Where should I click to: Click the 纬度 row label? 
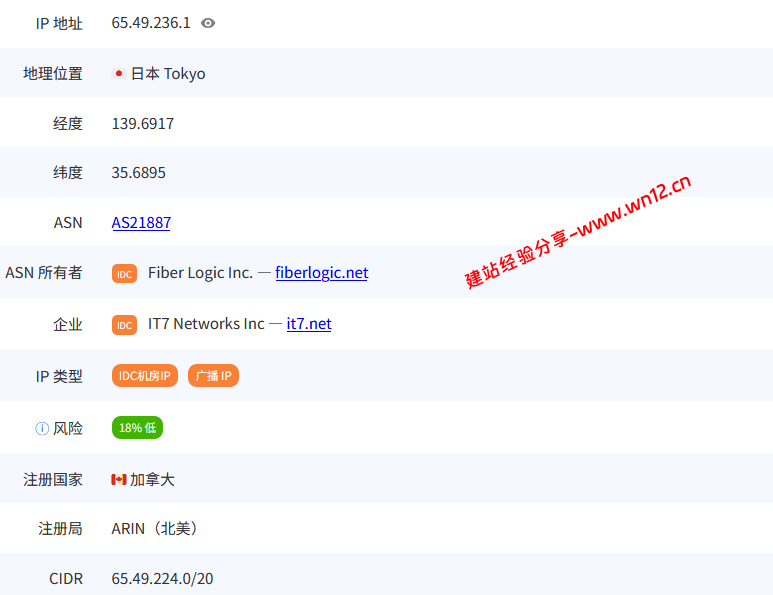[x=68, y=173]
